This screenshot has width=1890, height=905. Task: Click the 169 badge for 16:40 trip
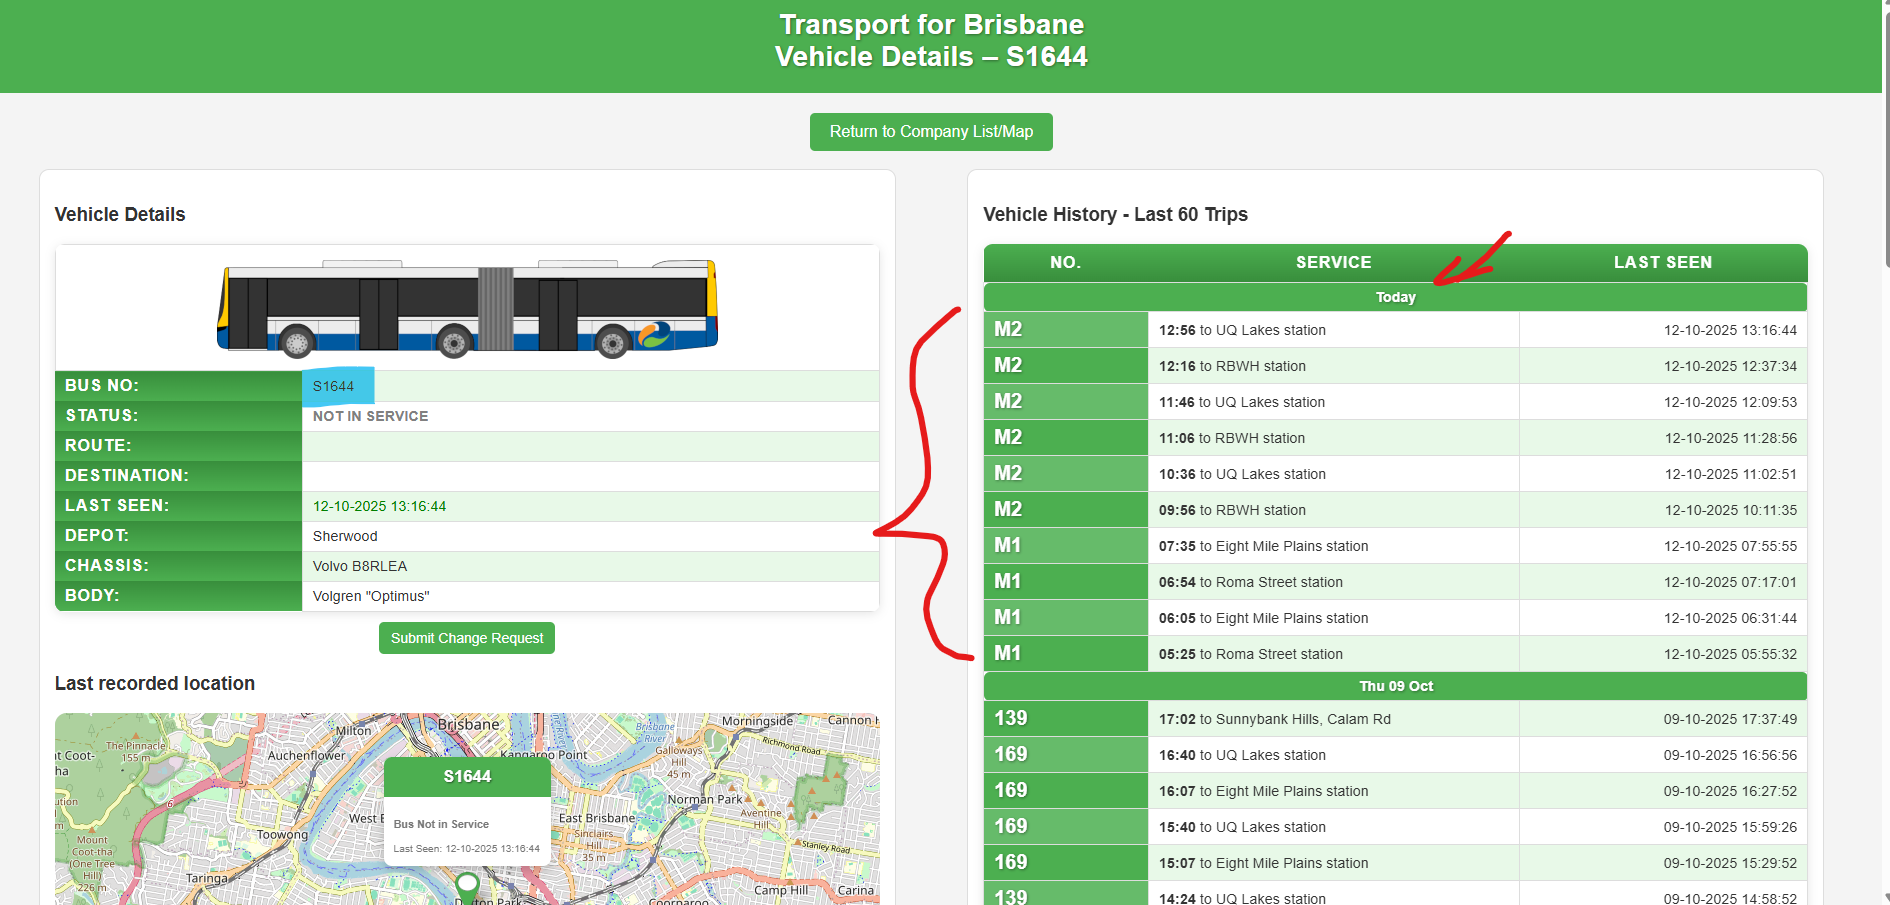click(x=1010, y=755)
